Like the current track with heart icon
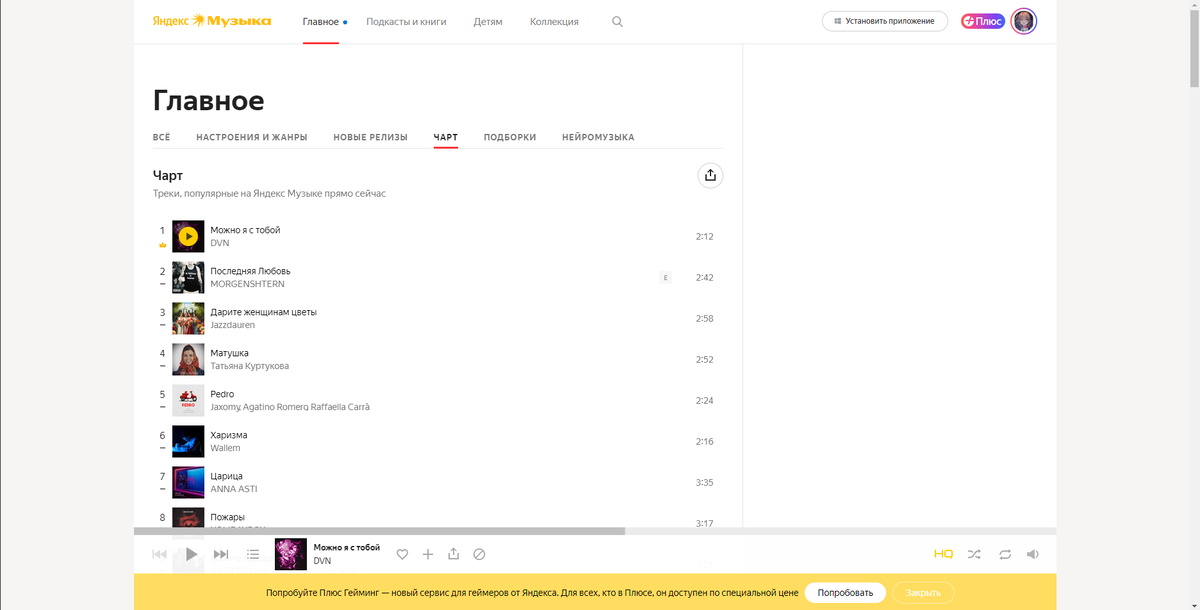The height and width of the screenshot is (610, 1200). (x=402, y=554)
